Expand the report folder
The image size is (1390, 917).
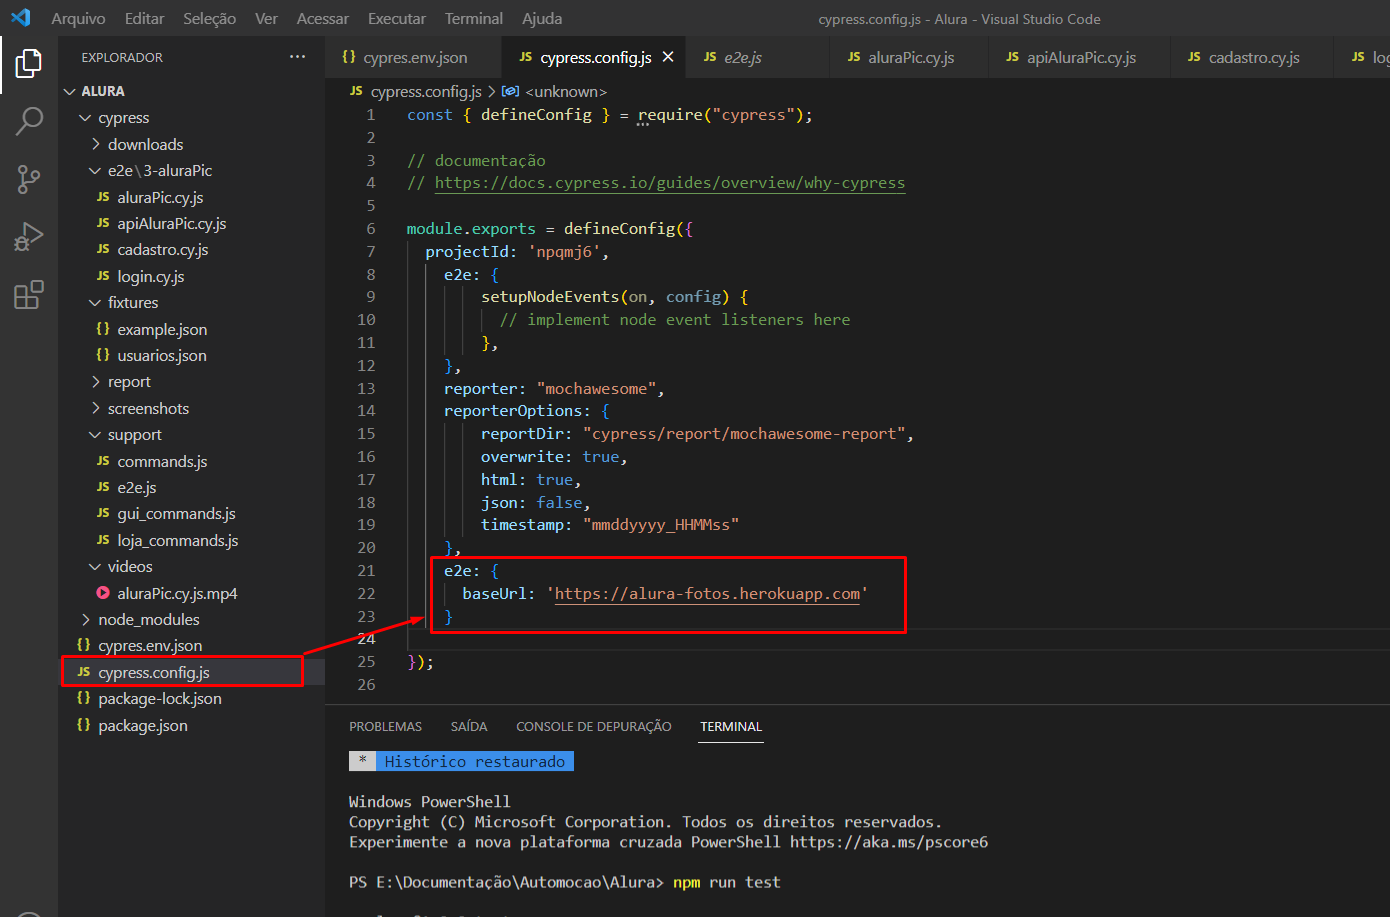96,382
